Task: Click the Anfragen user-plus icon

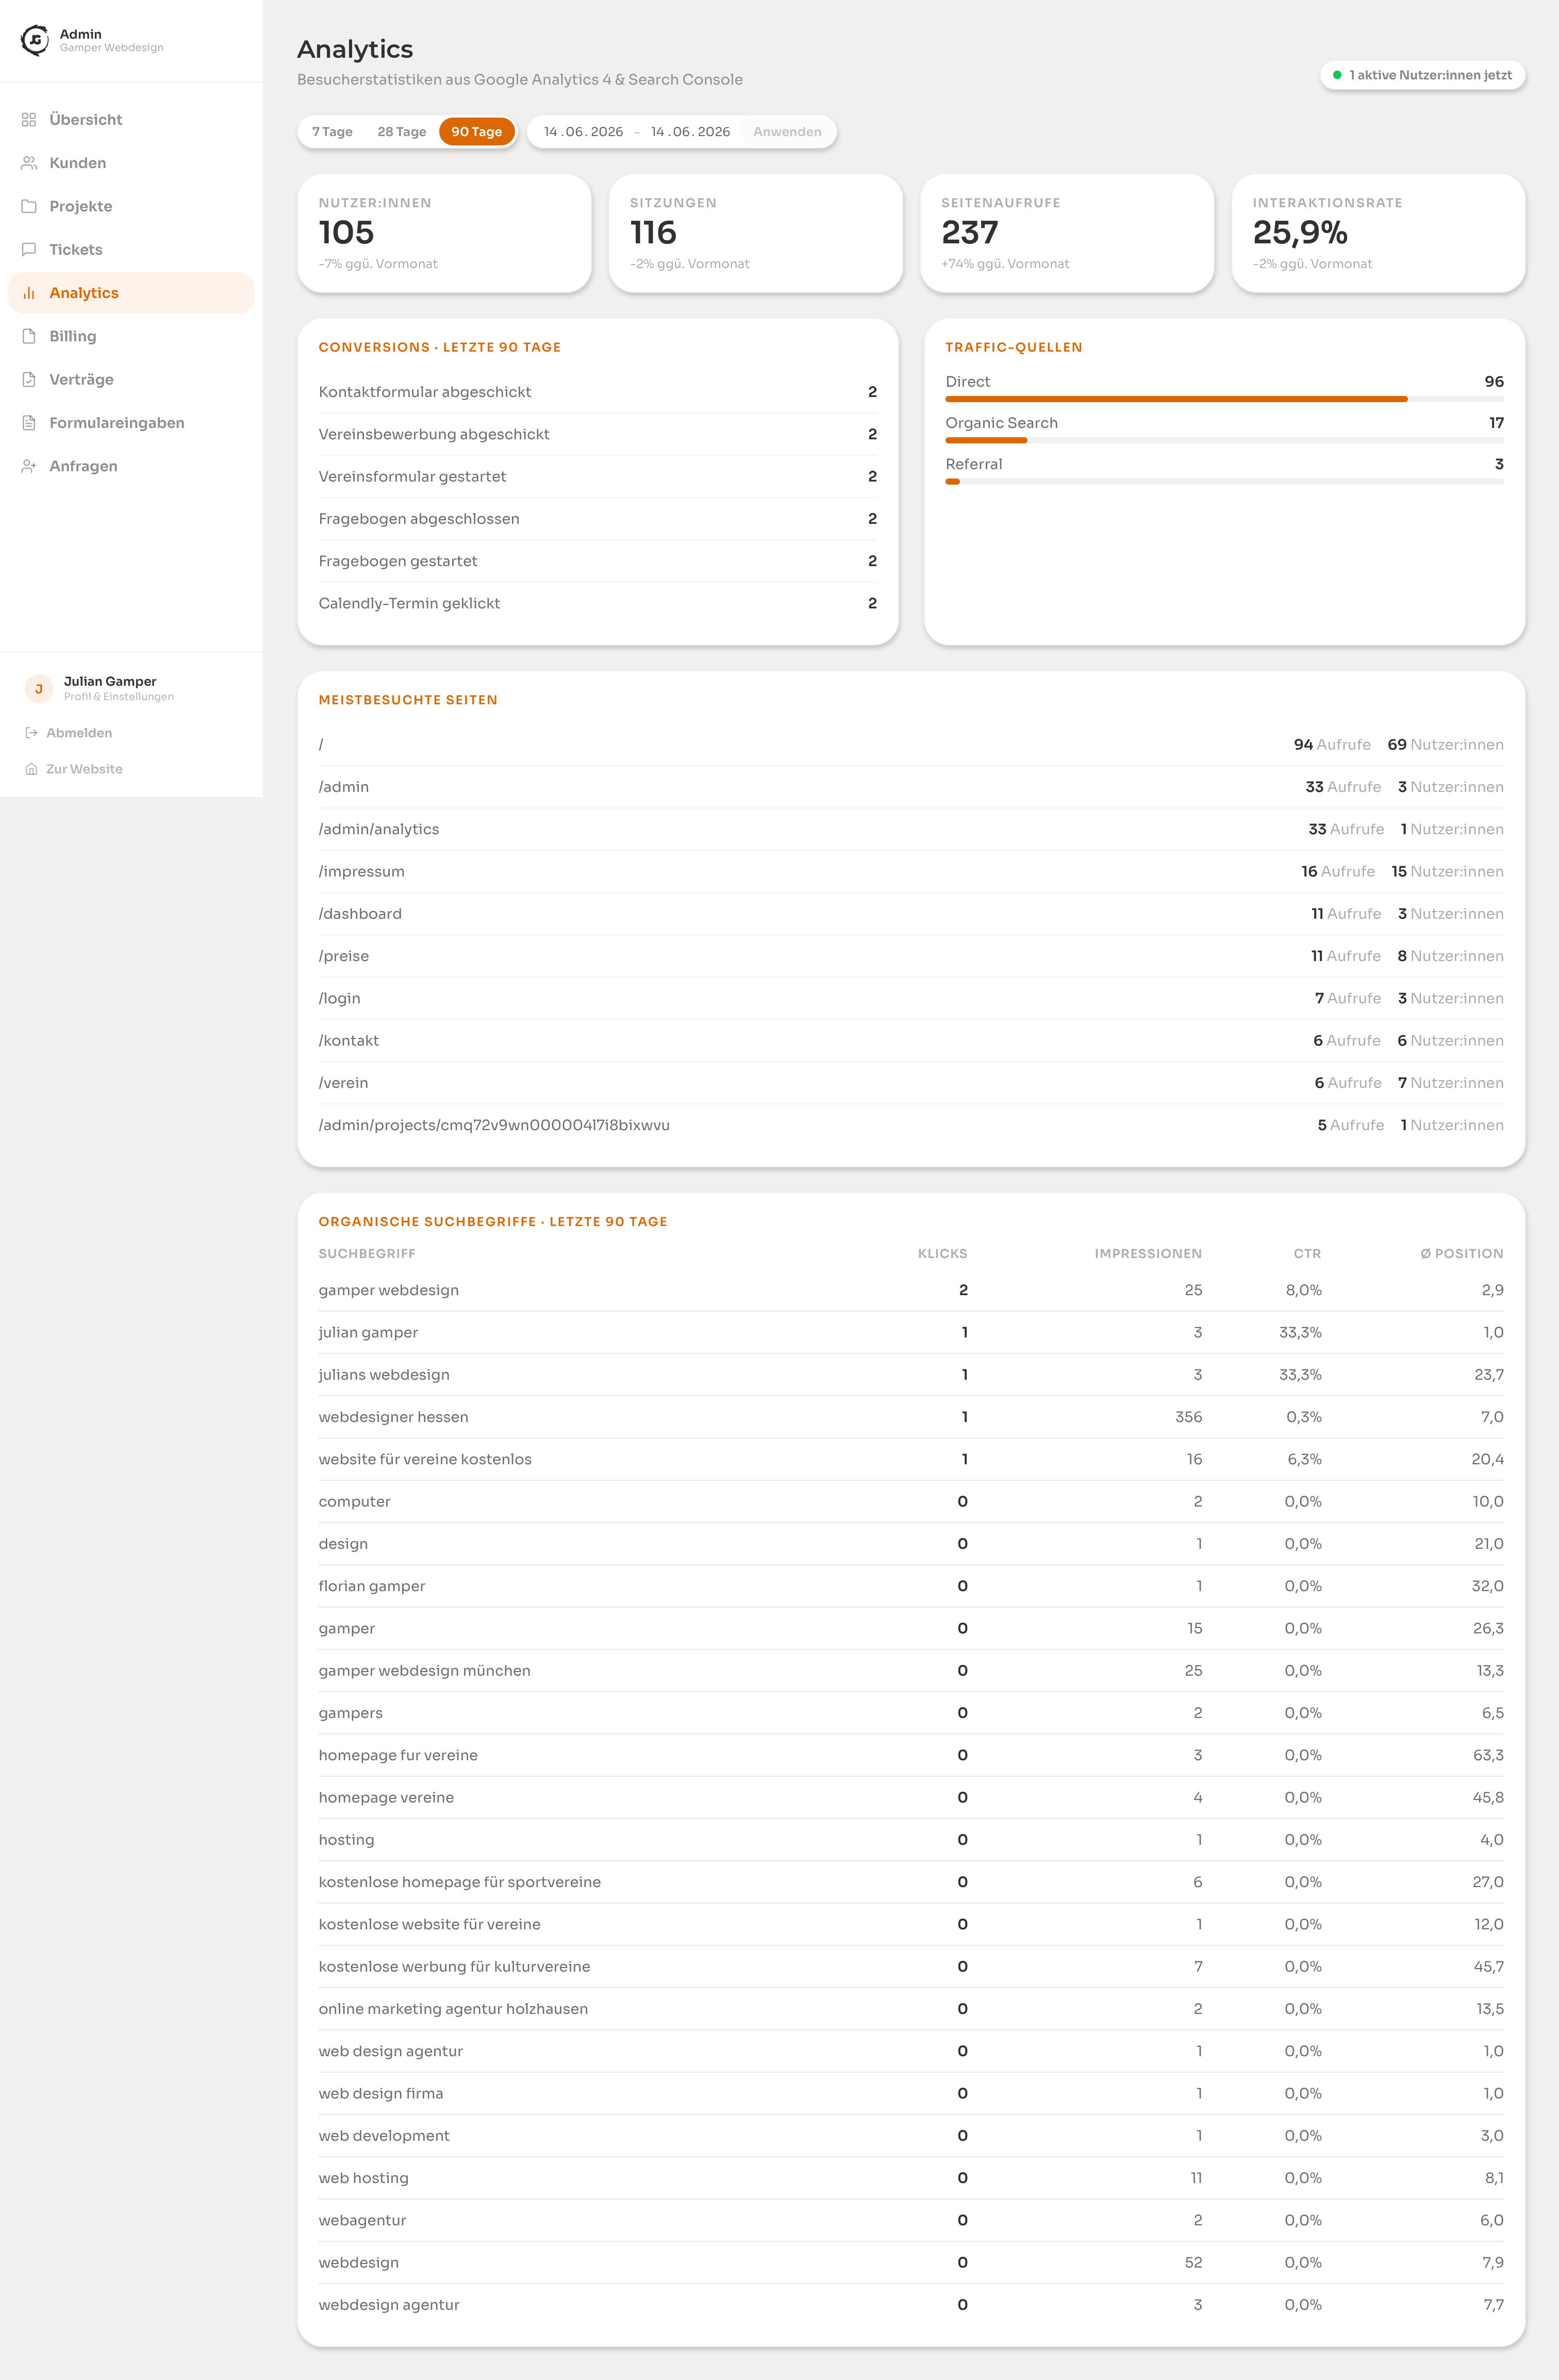Action: [x=29, y=466]
